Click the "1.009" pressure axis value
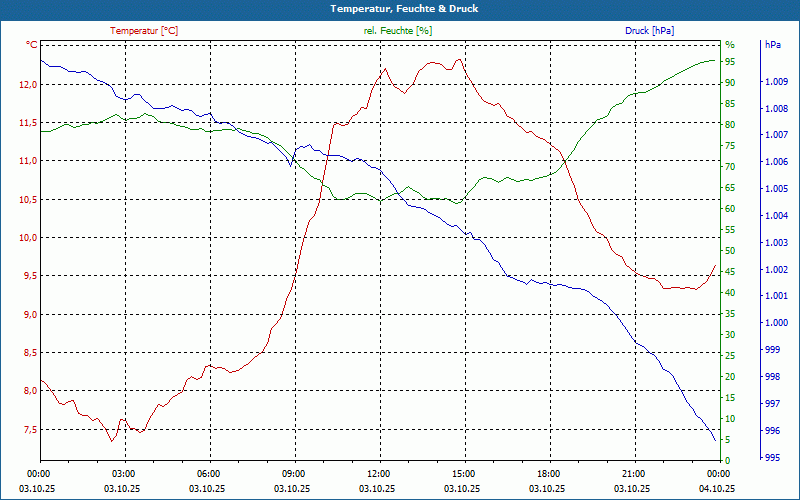800x500 pixels. click(x=777, y=82)
